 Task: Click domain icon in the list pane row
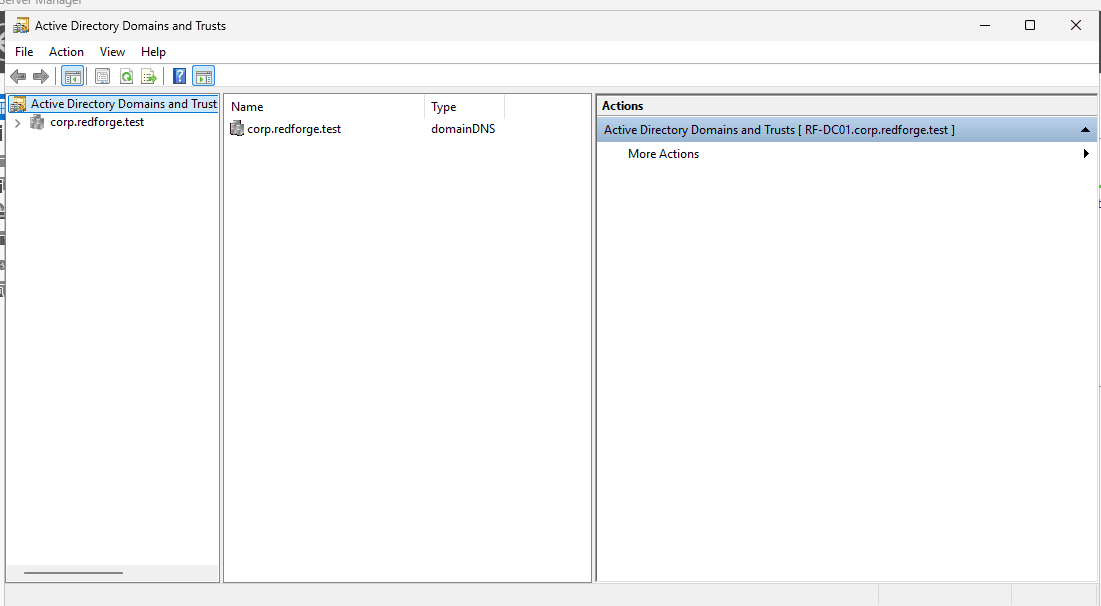(x=237, y=129)
